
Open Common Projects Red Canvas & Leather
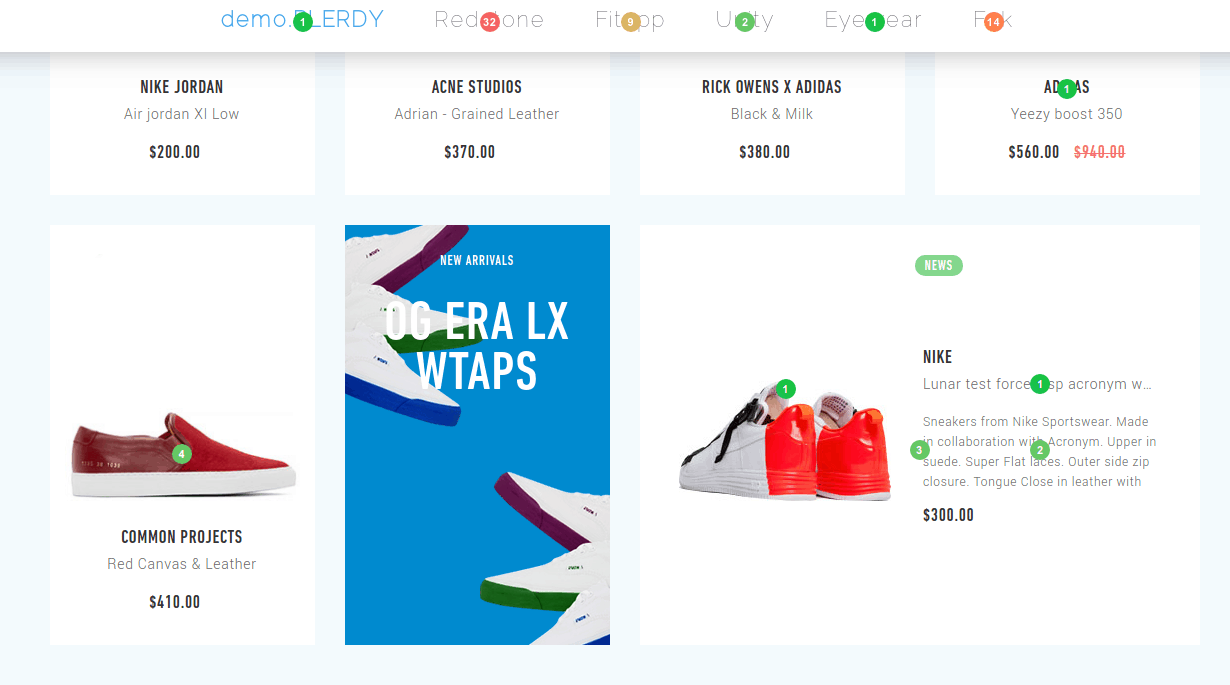(182, 564)
